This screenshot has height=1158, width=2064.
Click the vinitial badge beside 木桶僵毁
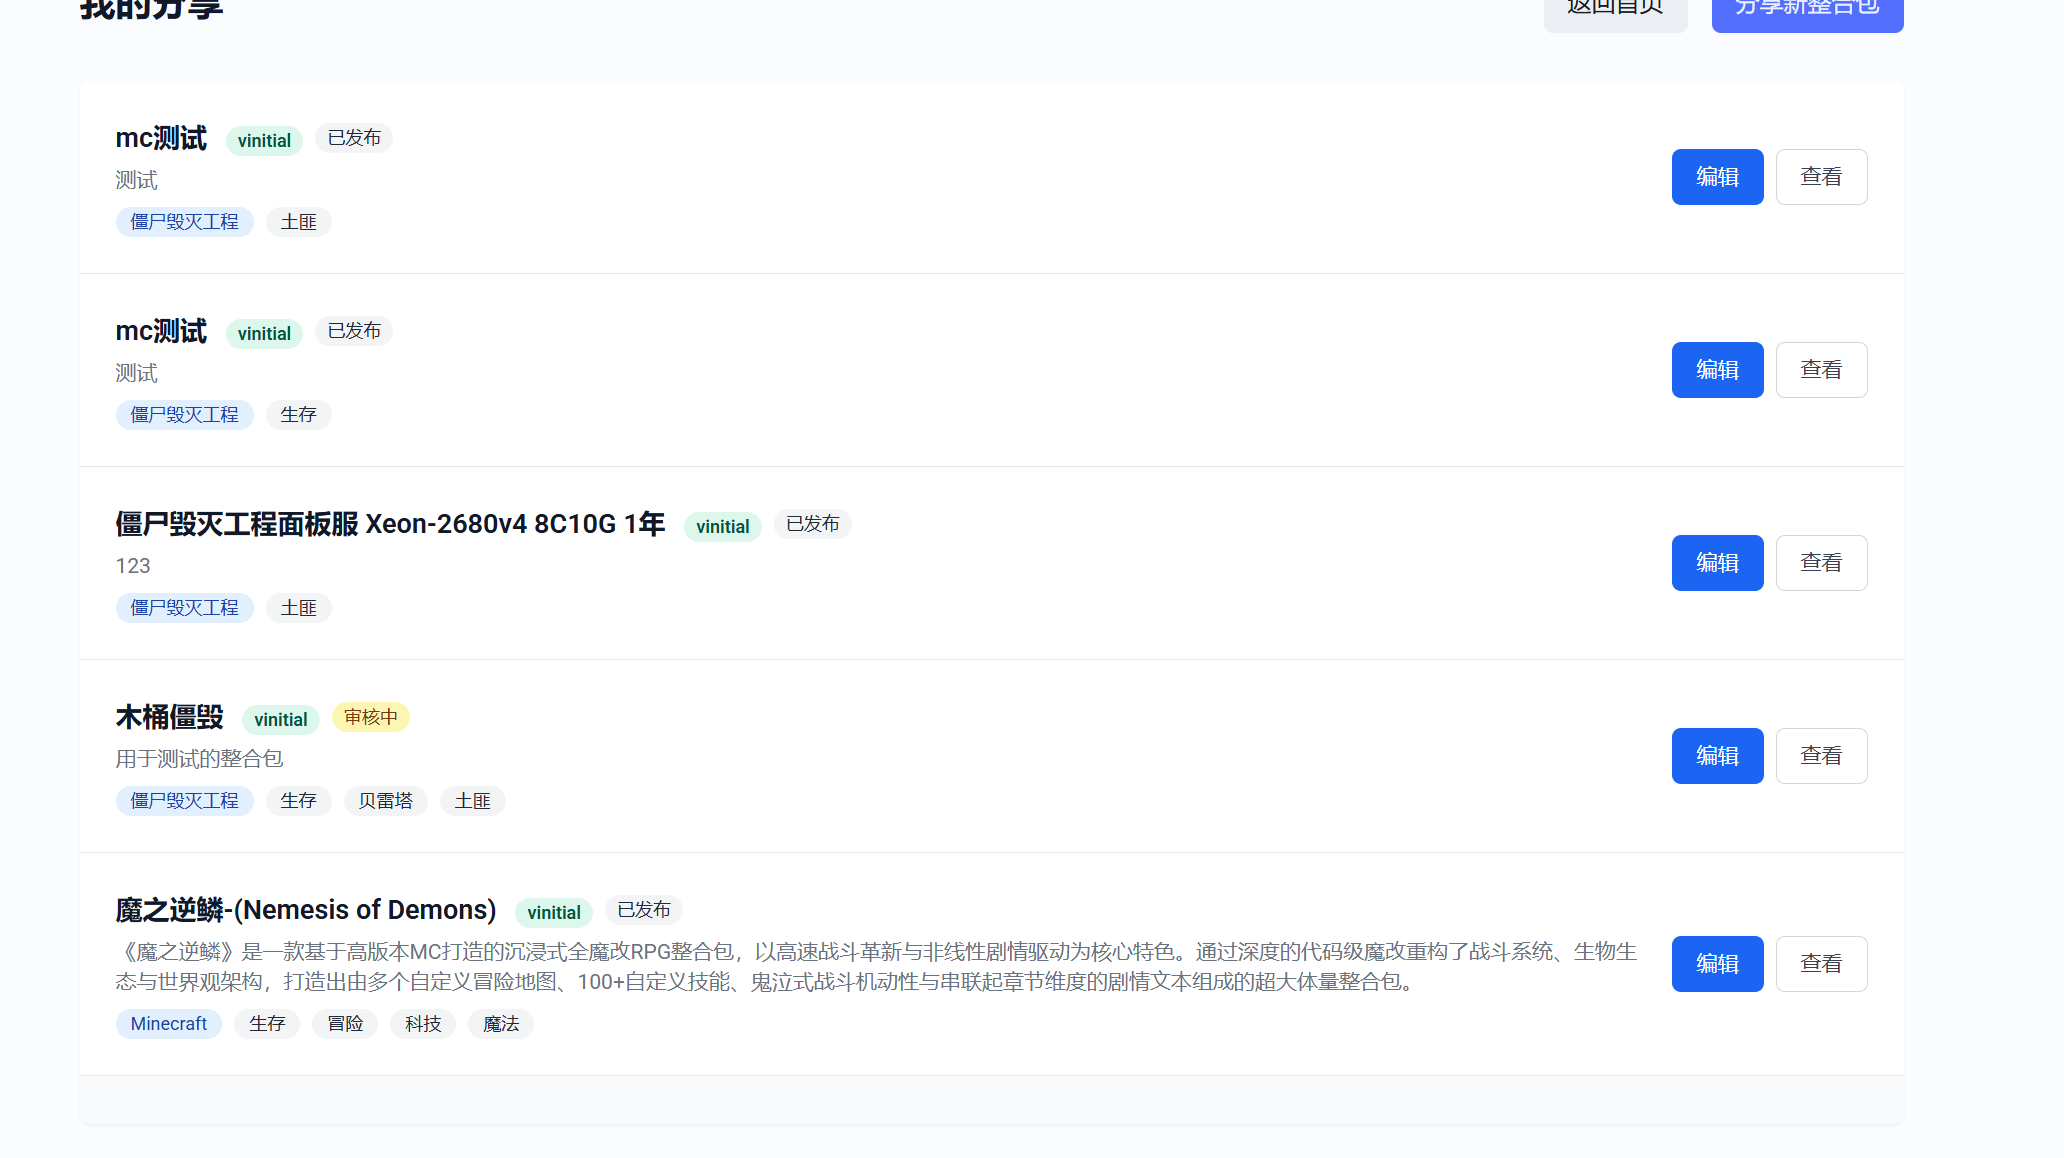pyautogui.click(x=281, y=720)
